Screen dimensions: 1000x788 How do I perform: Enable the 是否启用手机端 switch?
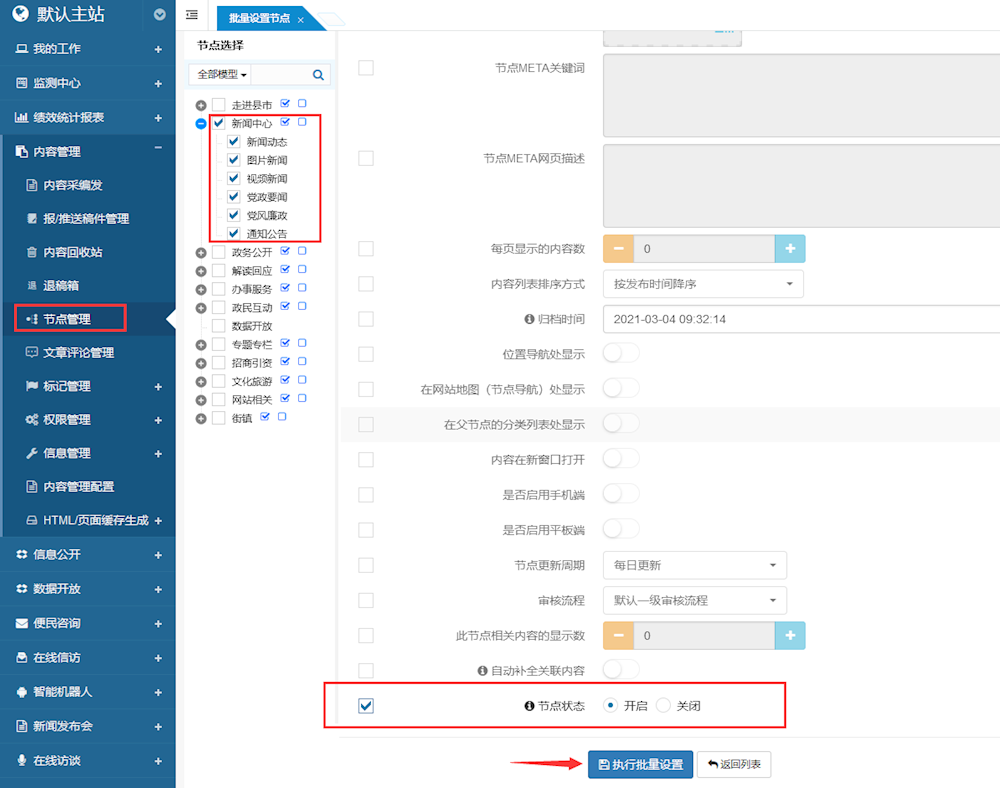click(620, 493)
